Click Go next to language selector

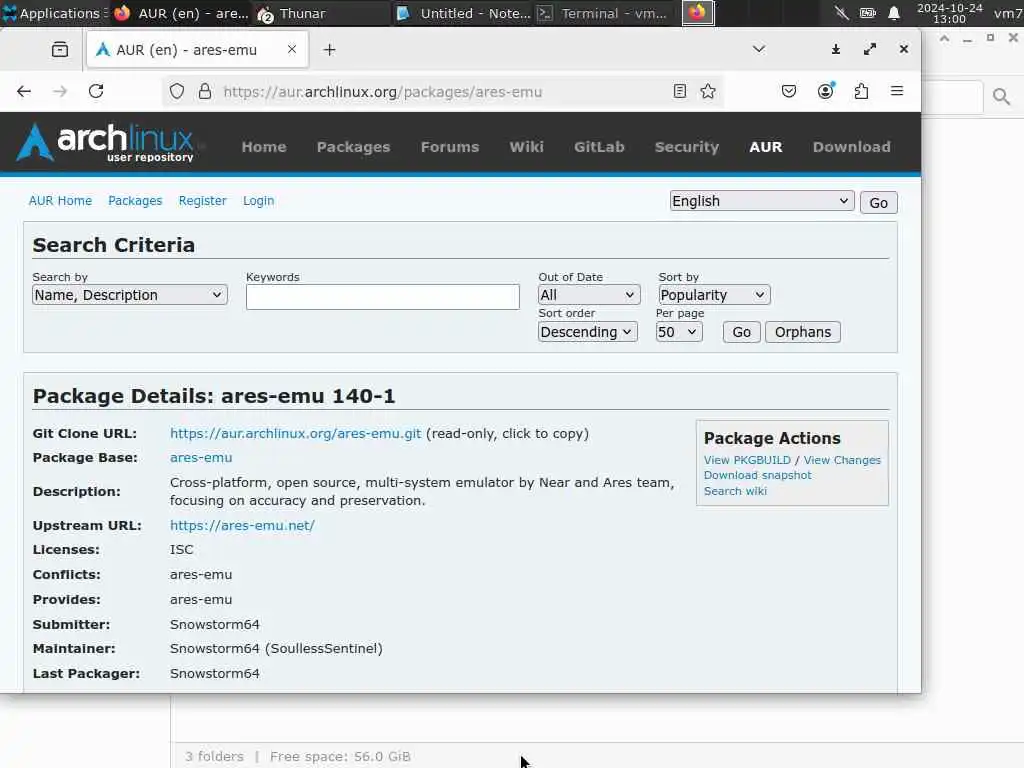coord(878,202)
